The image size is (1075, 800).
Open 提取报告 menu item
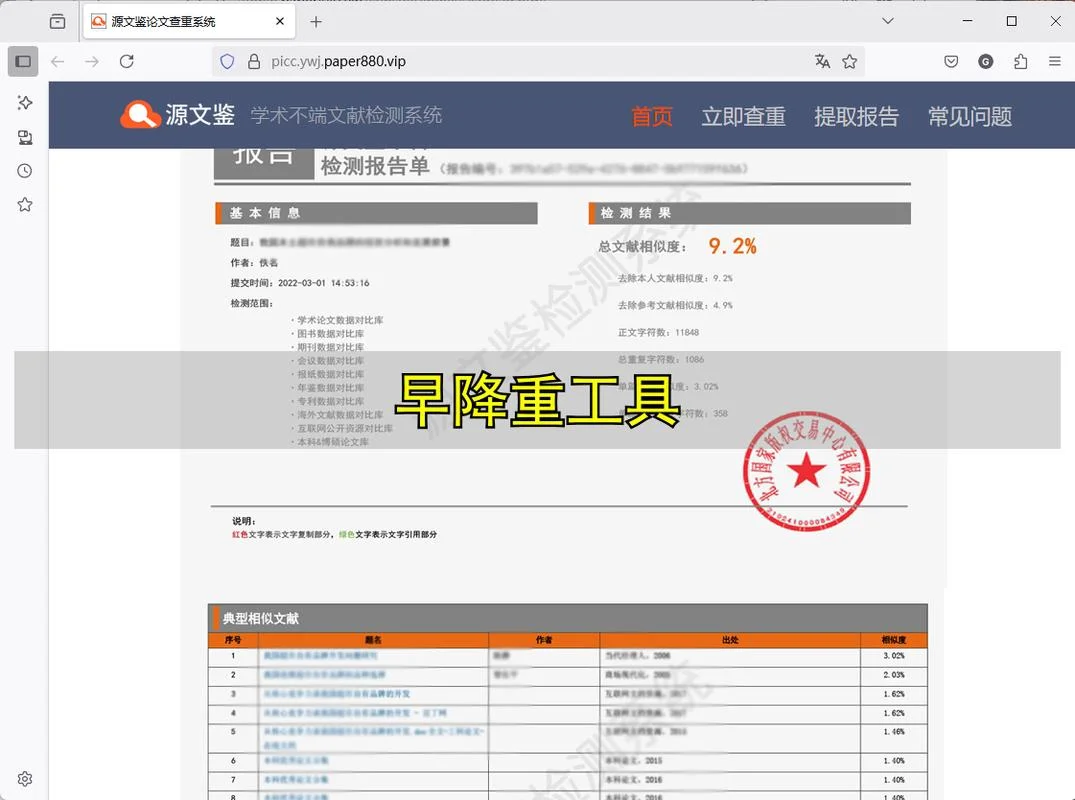[856, 117]
